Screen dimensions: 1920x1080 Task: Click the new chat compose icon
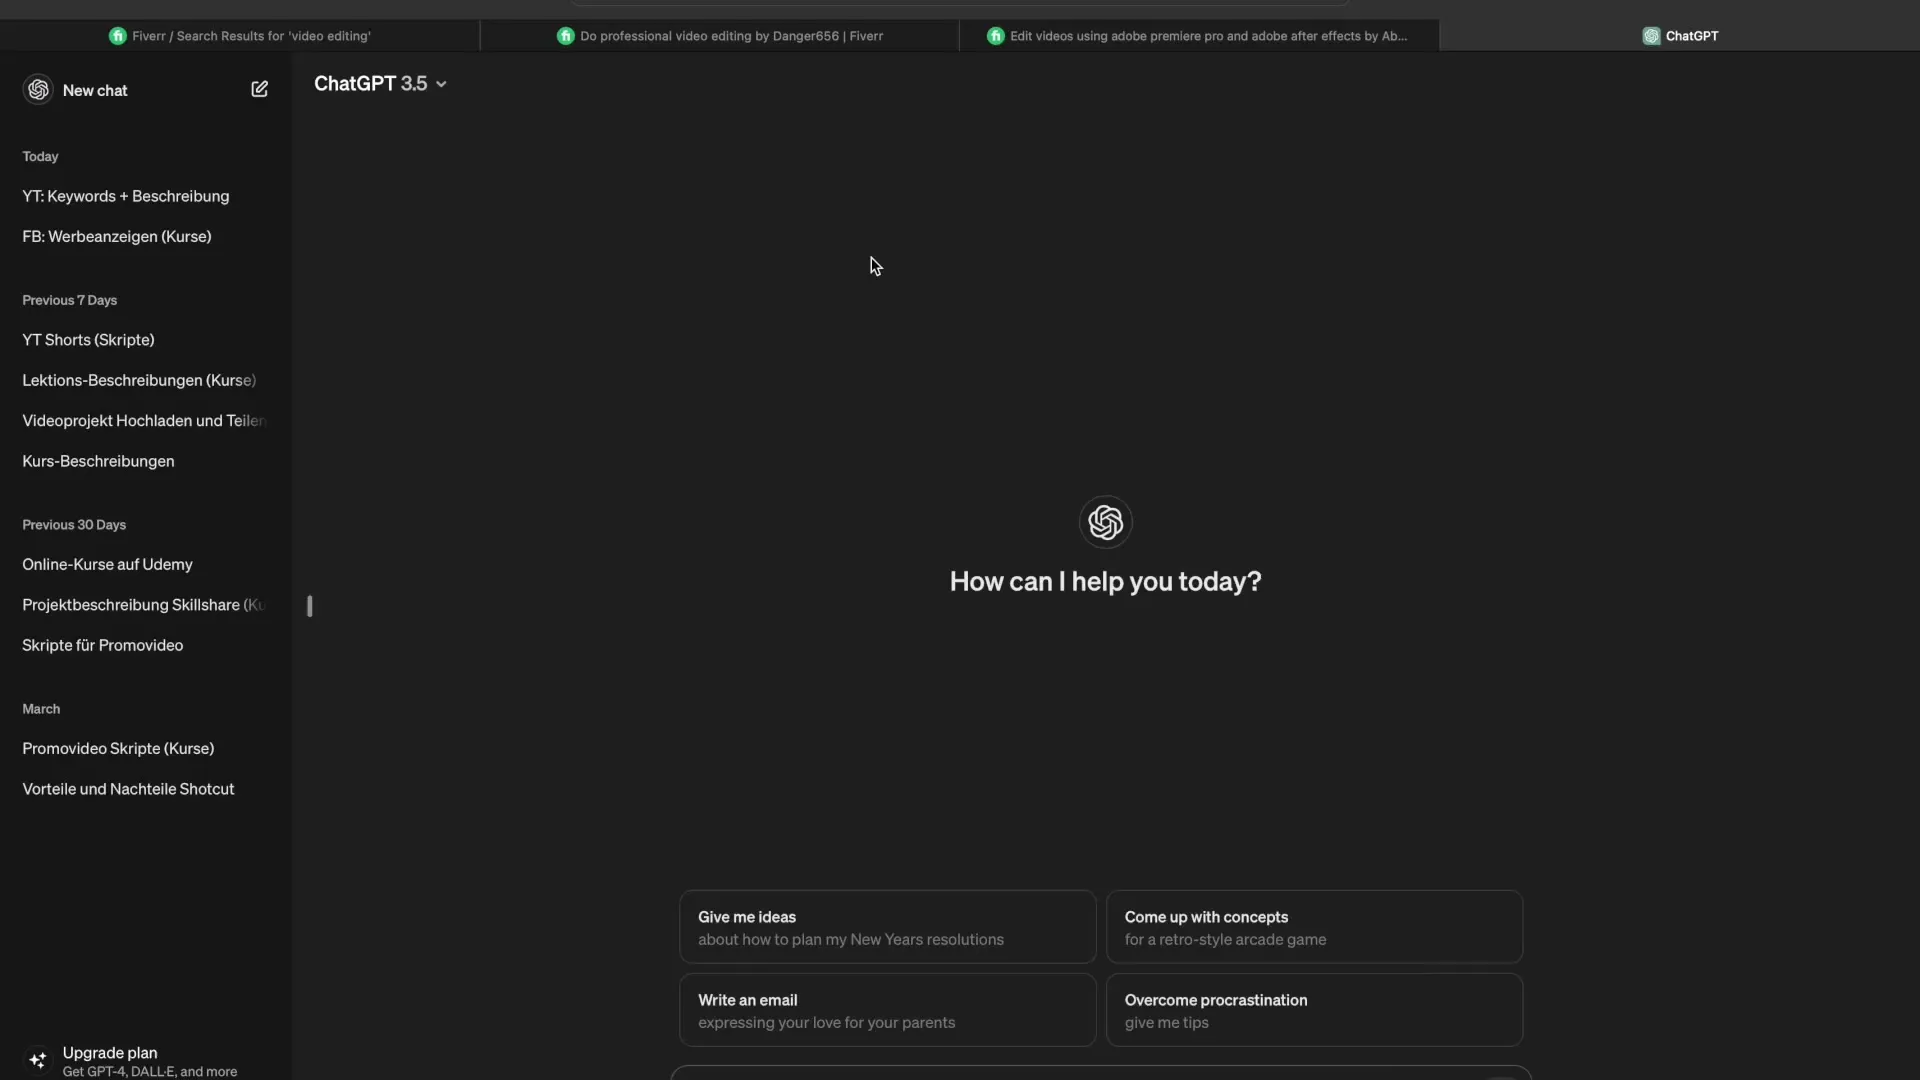click(x=259, y=89)
